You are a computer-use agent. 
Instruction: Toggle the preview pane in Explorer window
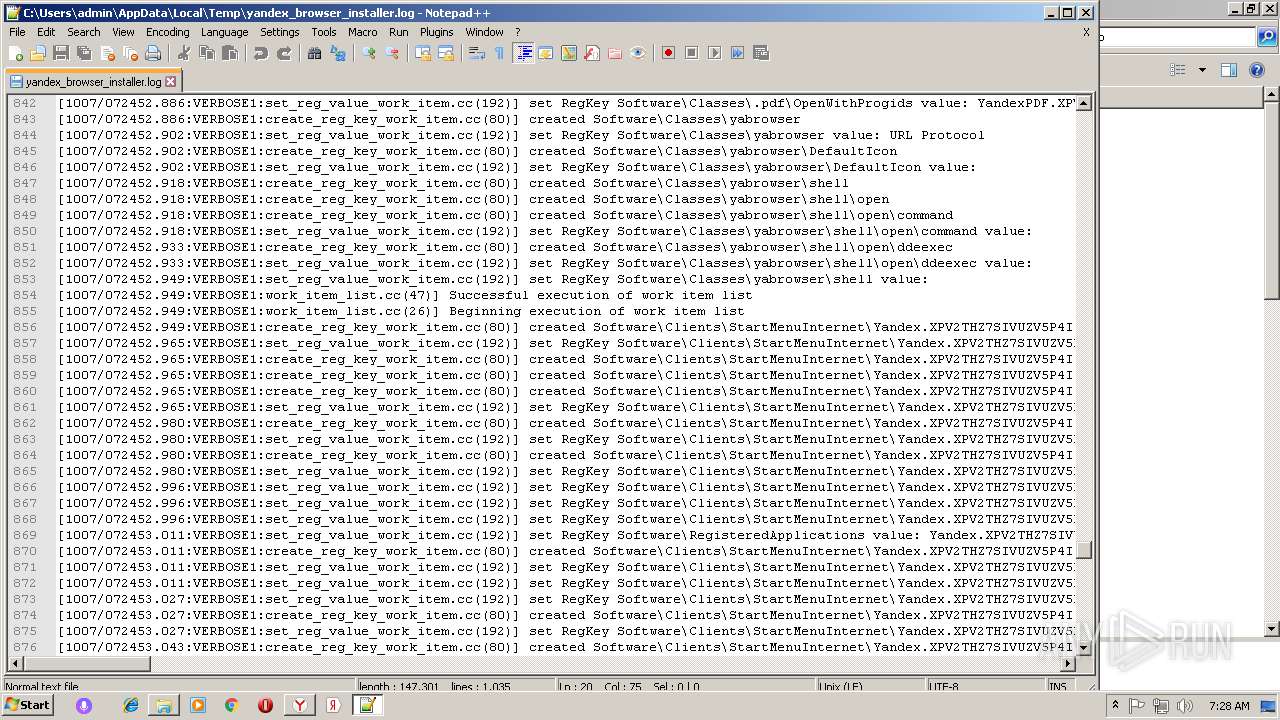pos(1229,70)
